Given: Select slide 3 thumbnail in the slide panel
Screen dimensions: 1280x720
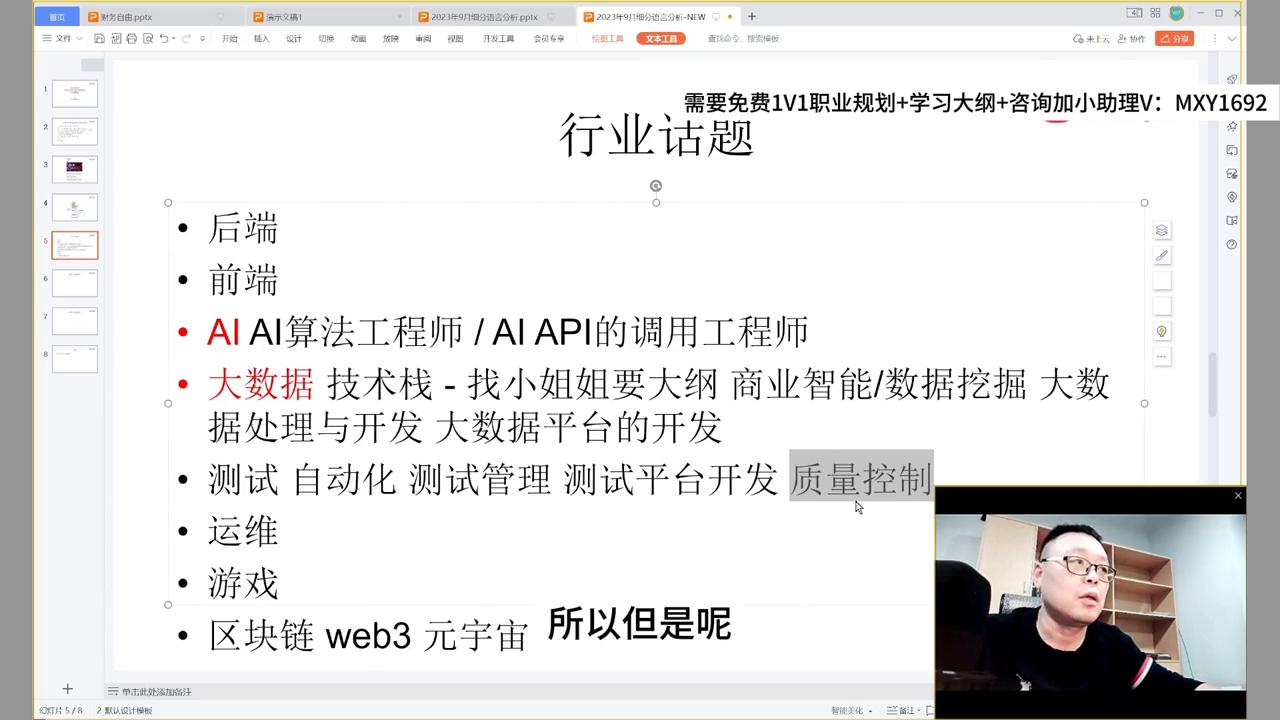Looking at the screenshot, I should coord(73,168).
